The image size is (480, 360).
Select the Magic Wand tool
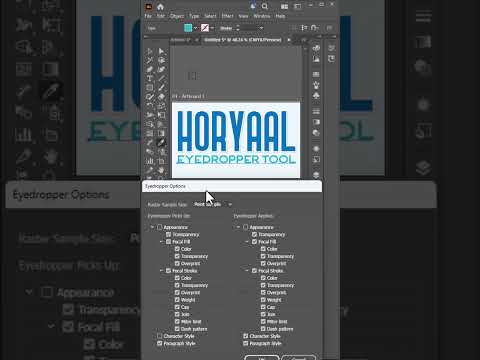150,60
